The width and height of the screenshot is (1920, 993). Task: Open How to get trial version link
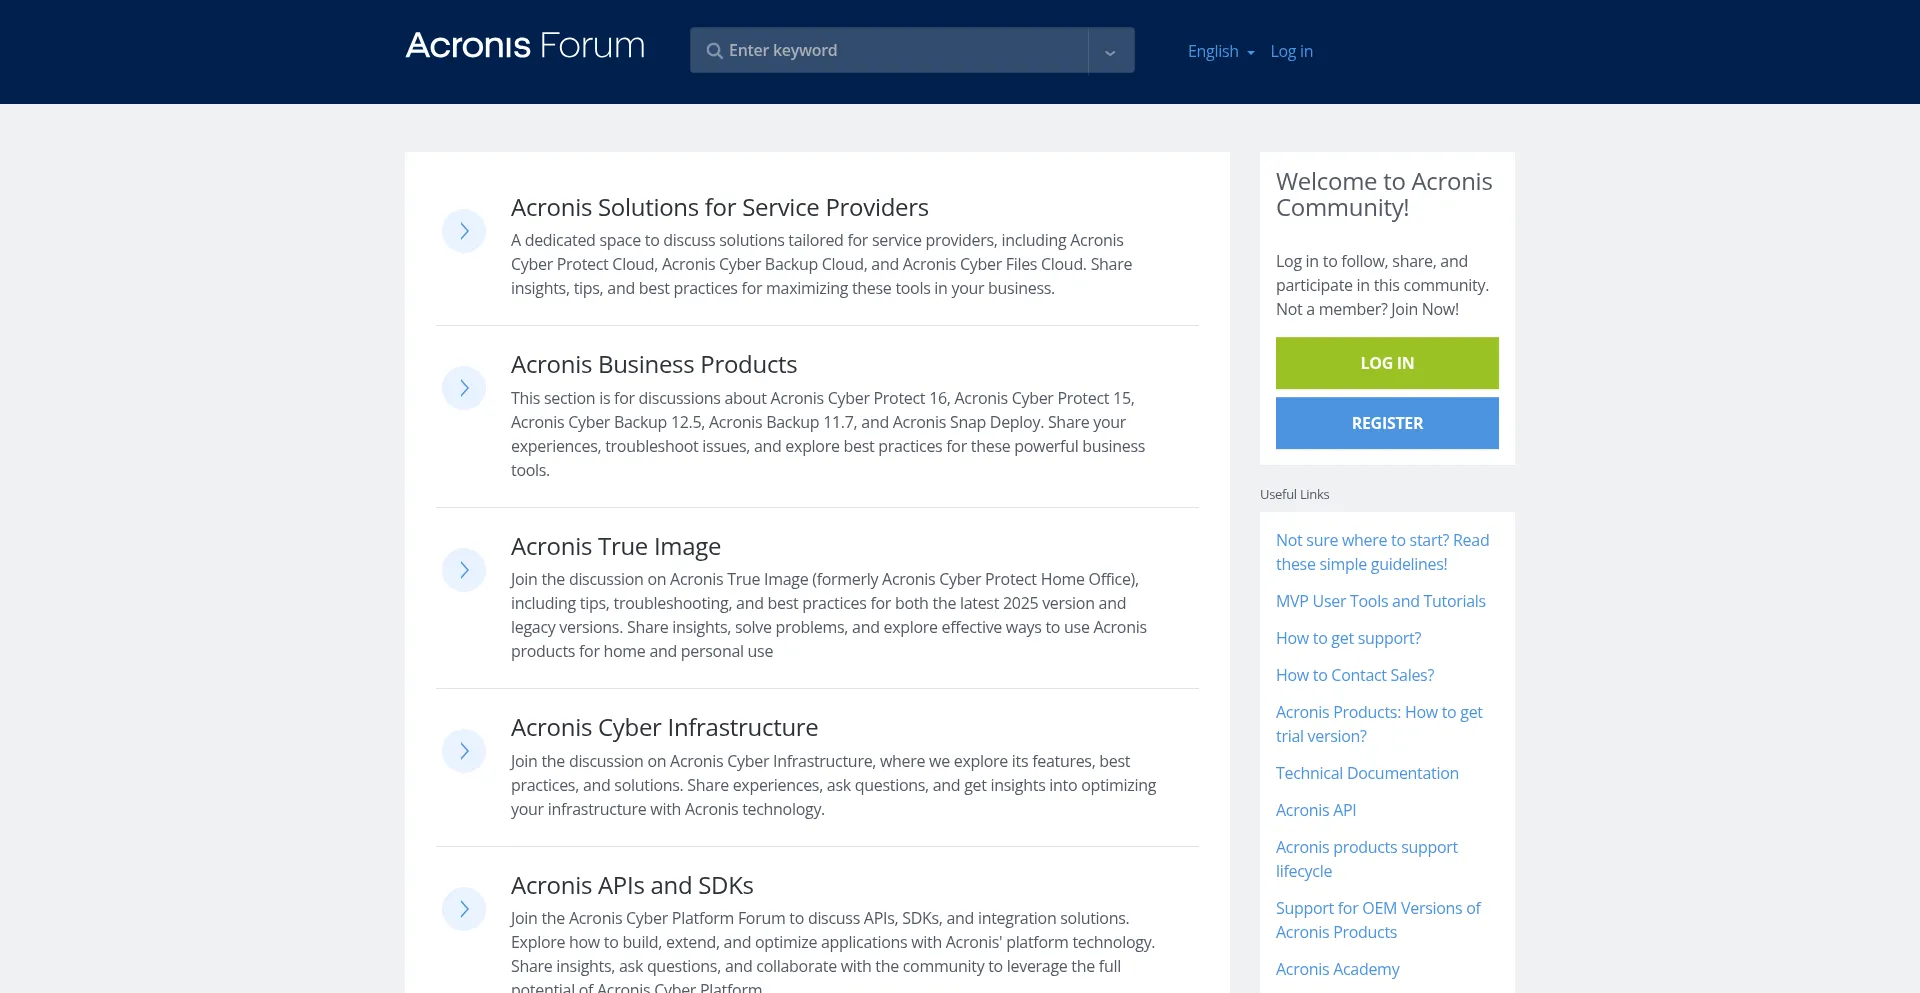(x=1379, y=724)
